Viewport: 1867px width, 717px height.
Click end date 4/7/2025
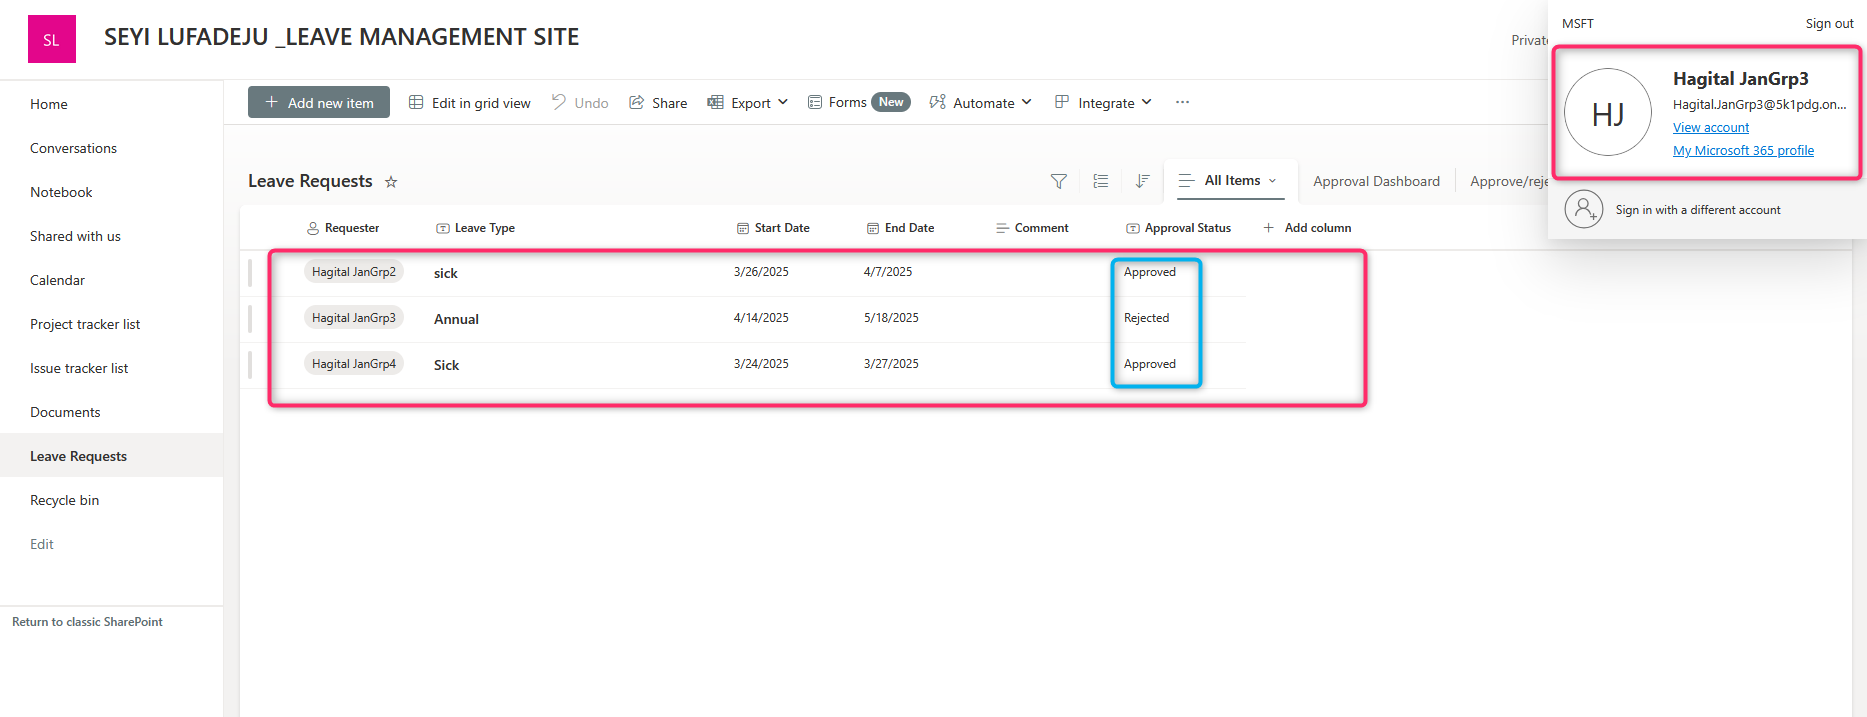tap(888, 272)
